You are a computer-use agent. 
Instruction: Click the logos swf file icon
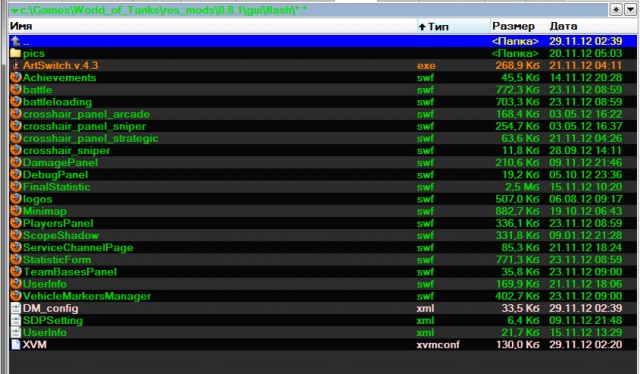pyautogui.click(x=16, y=199)
